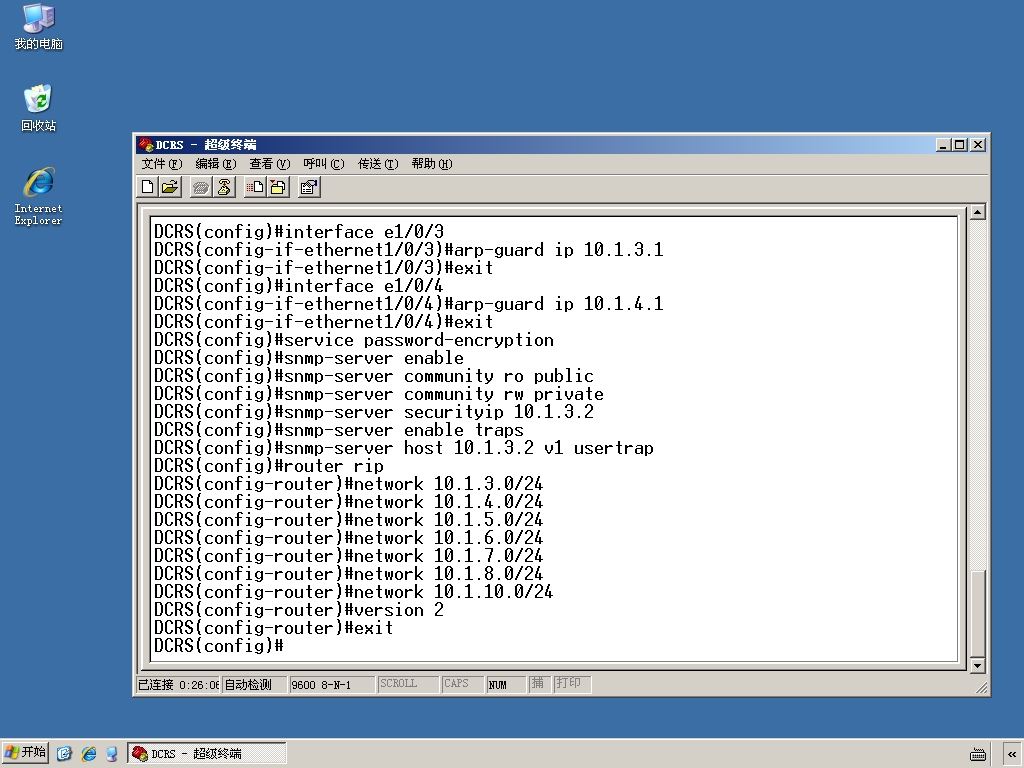Click the vertical scrollbar thumb

click(977, 613)
